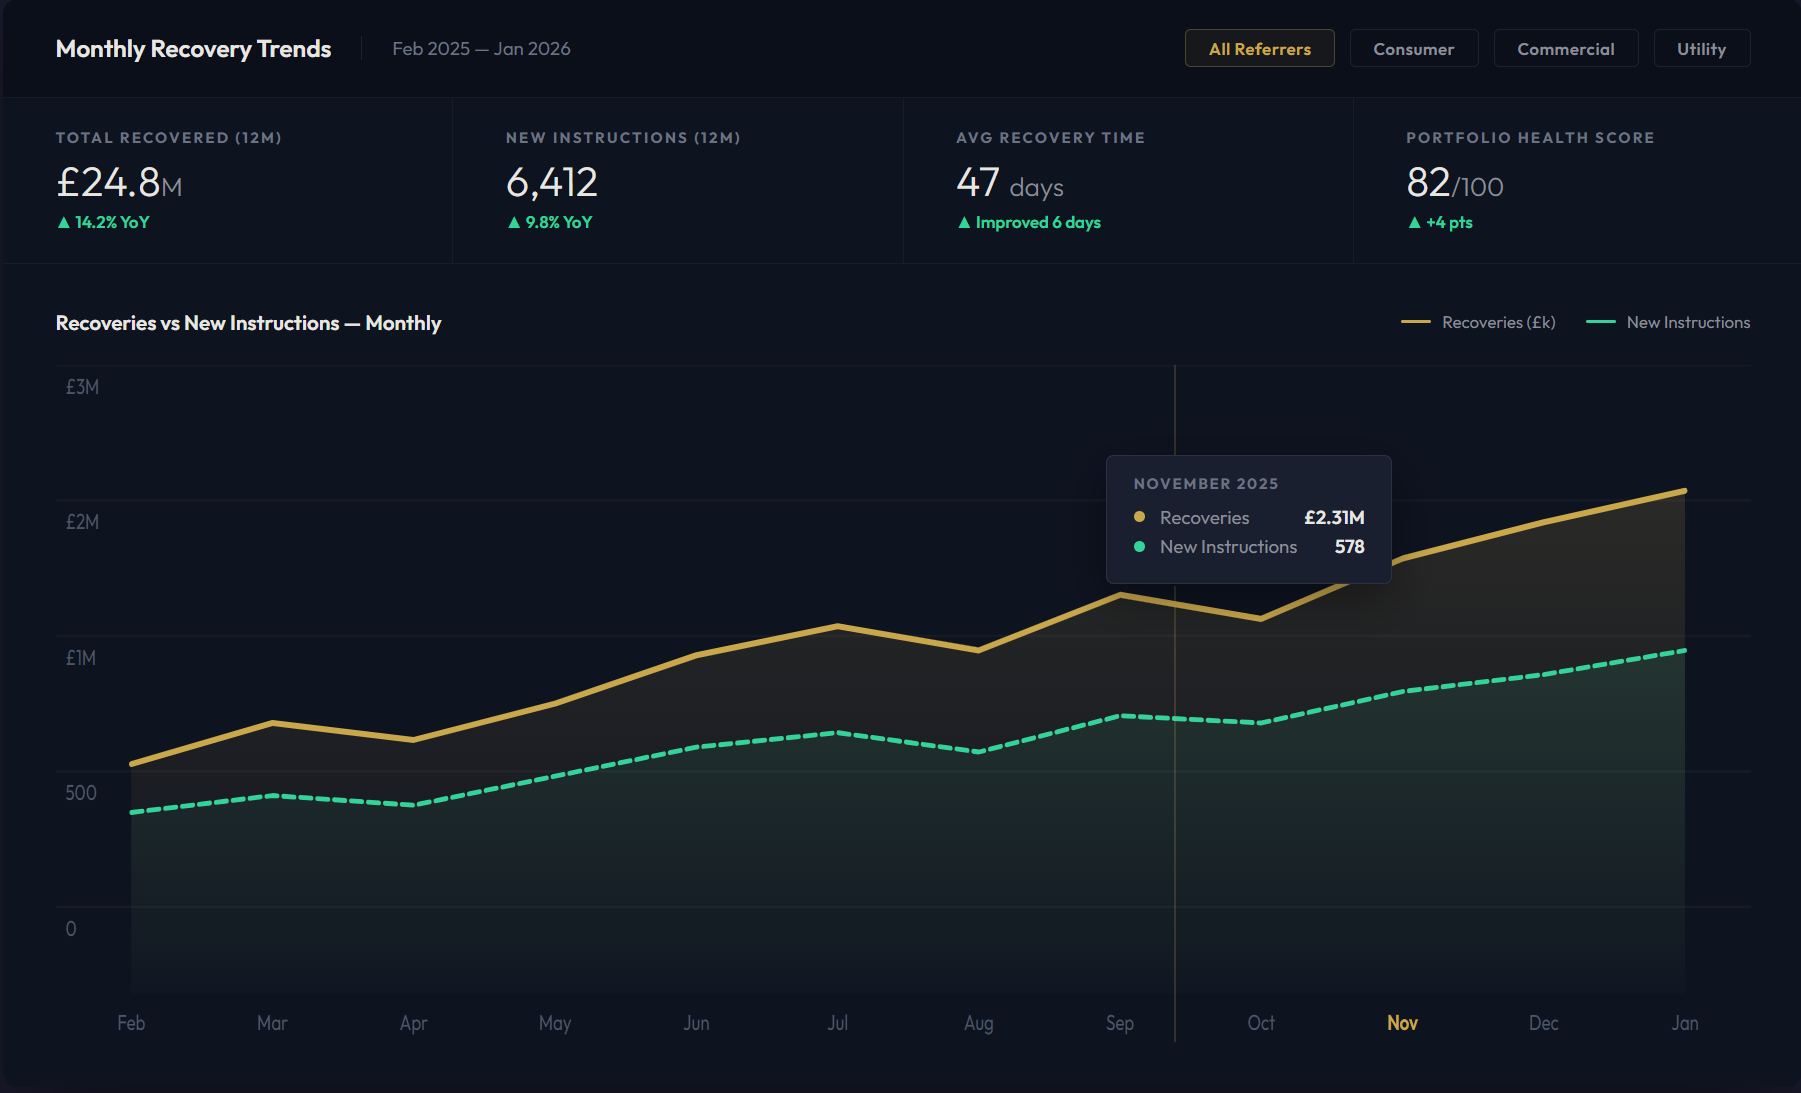Click the Improved 6 days arrow icon
Image resolution: width=1801 pixels, height=1093 pixels.
(x=963, y=222)
